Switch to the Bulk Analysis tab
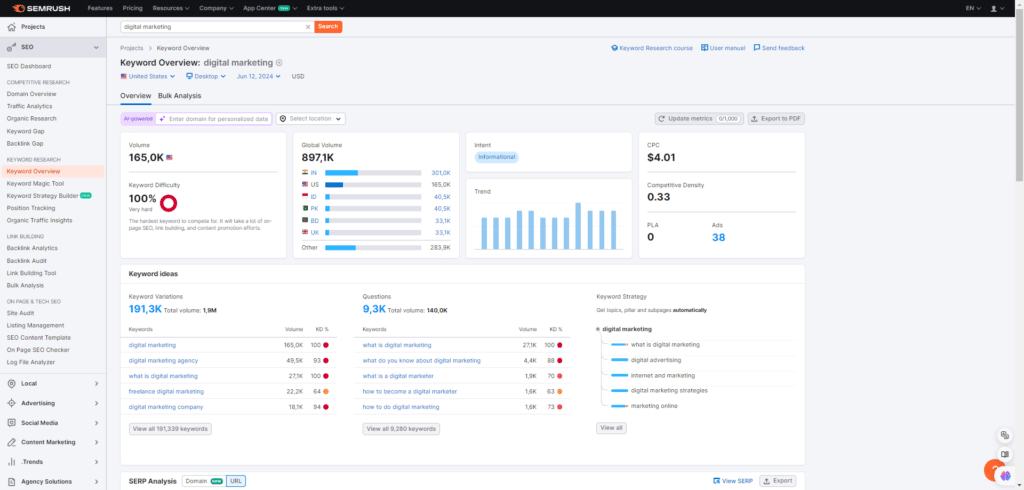1024x490 pixels. 179,96
